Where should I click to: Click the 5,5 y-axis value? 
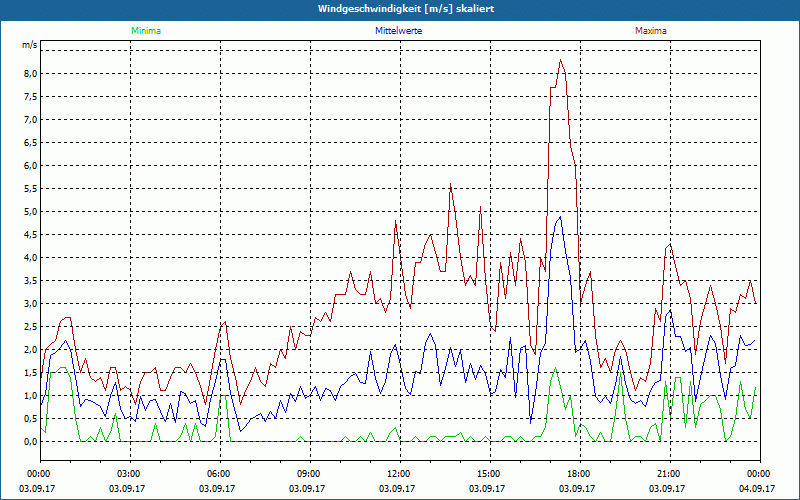point(31,188)
